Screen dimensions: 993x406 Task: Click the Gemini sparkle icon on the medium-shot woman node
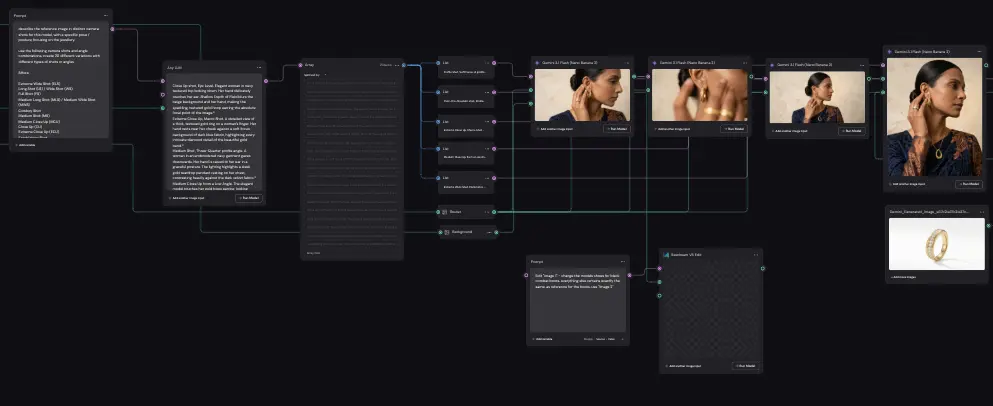coord(772,65)
